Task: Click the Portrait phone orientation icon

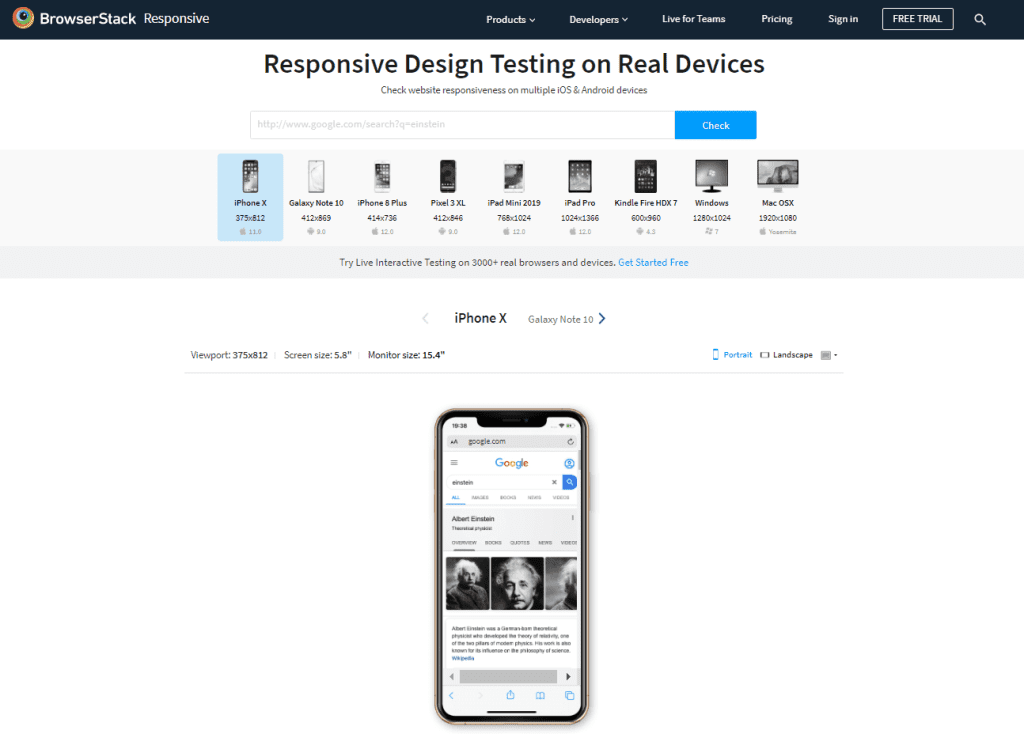Action: click(x=715, y=355)
